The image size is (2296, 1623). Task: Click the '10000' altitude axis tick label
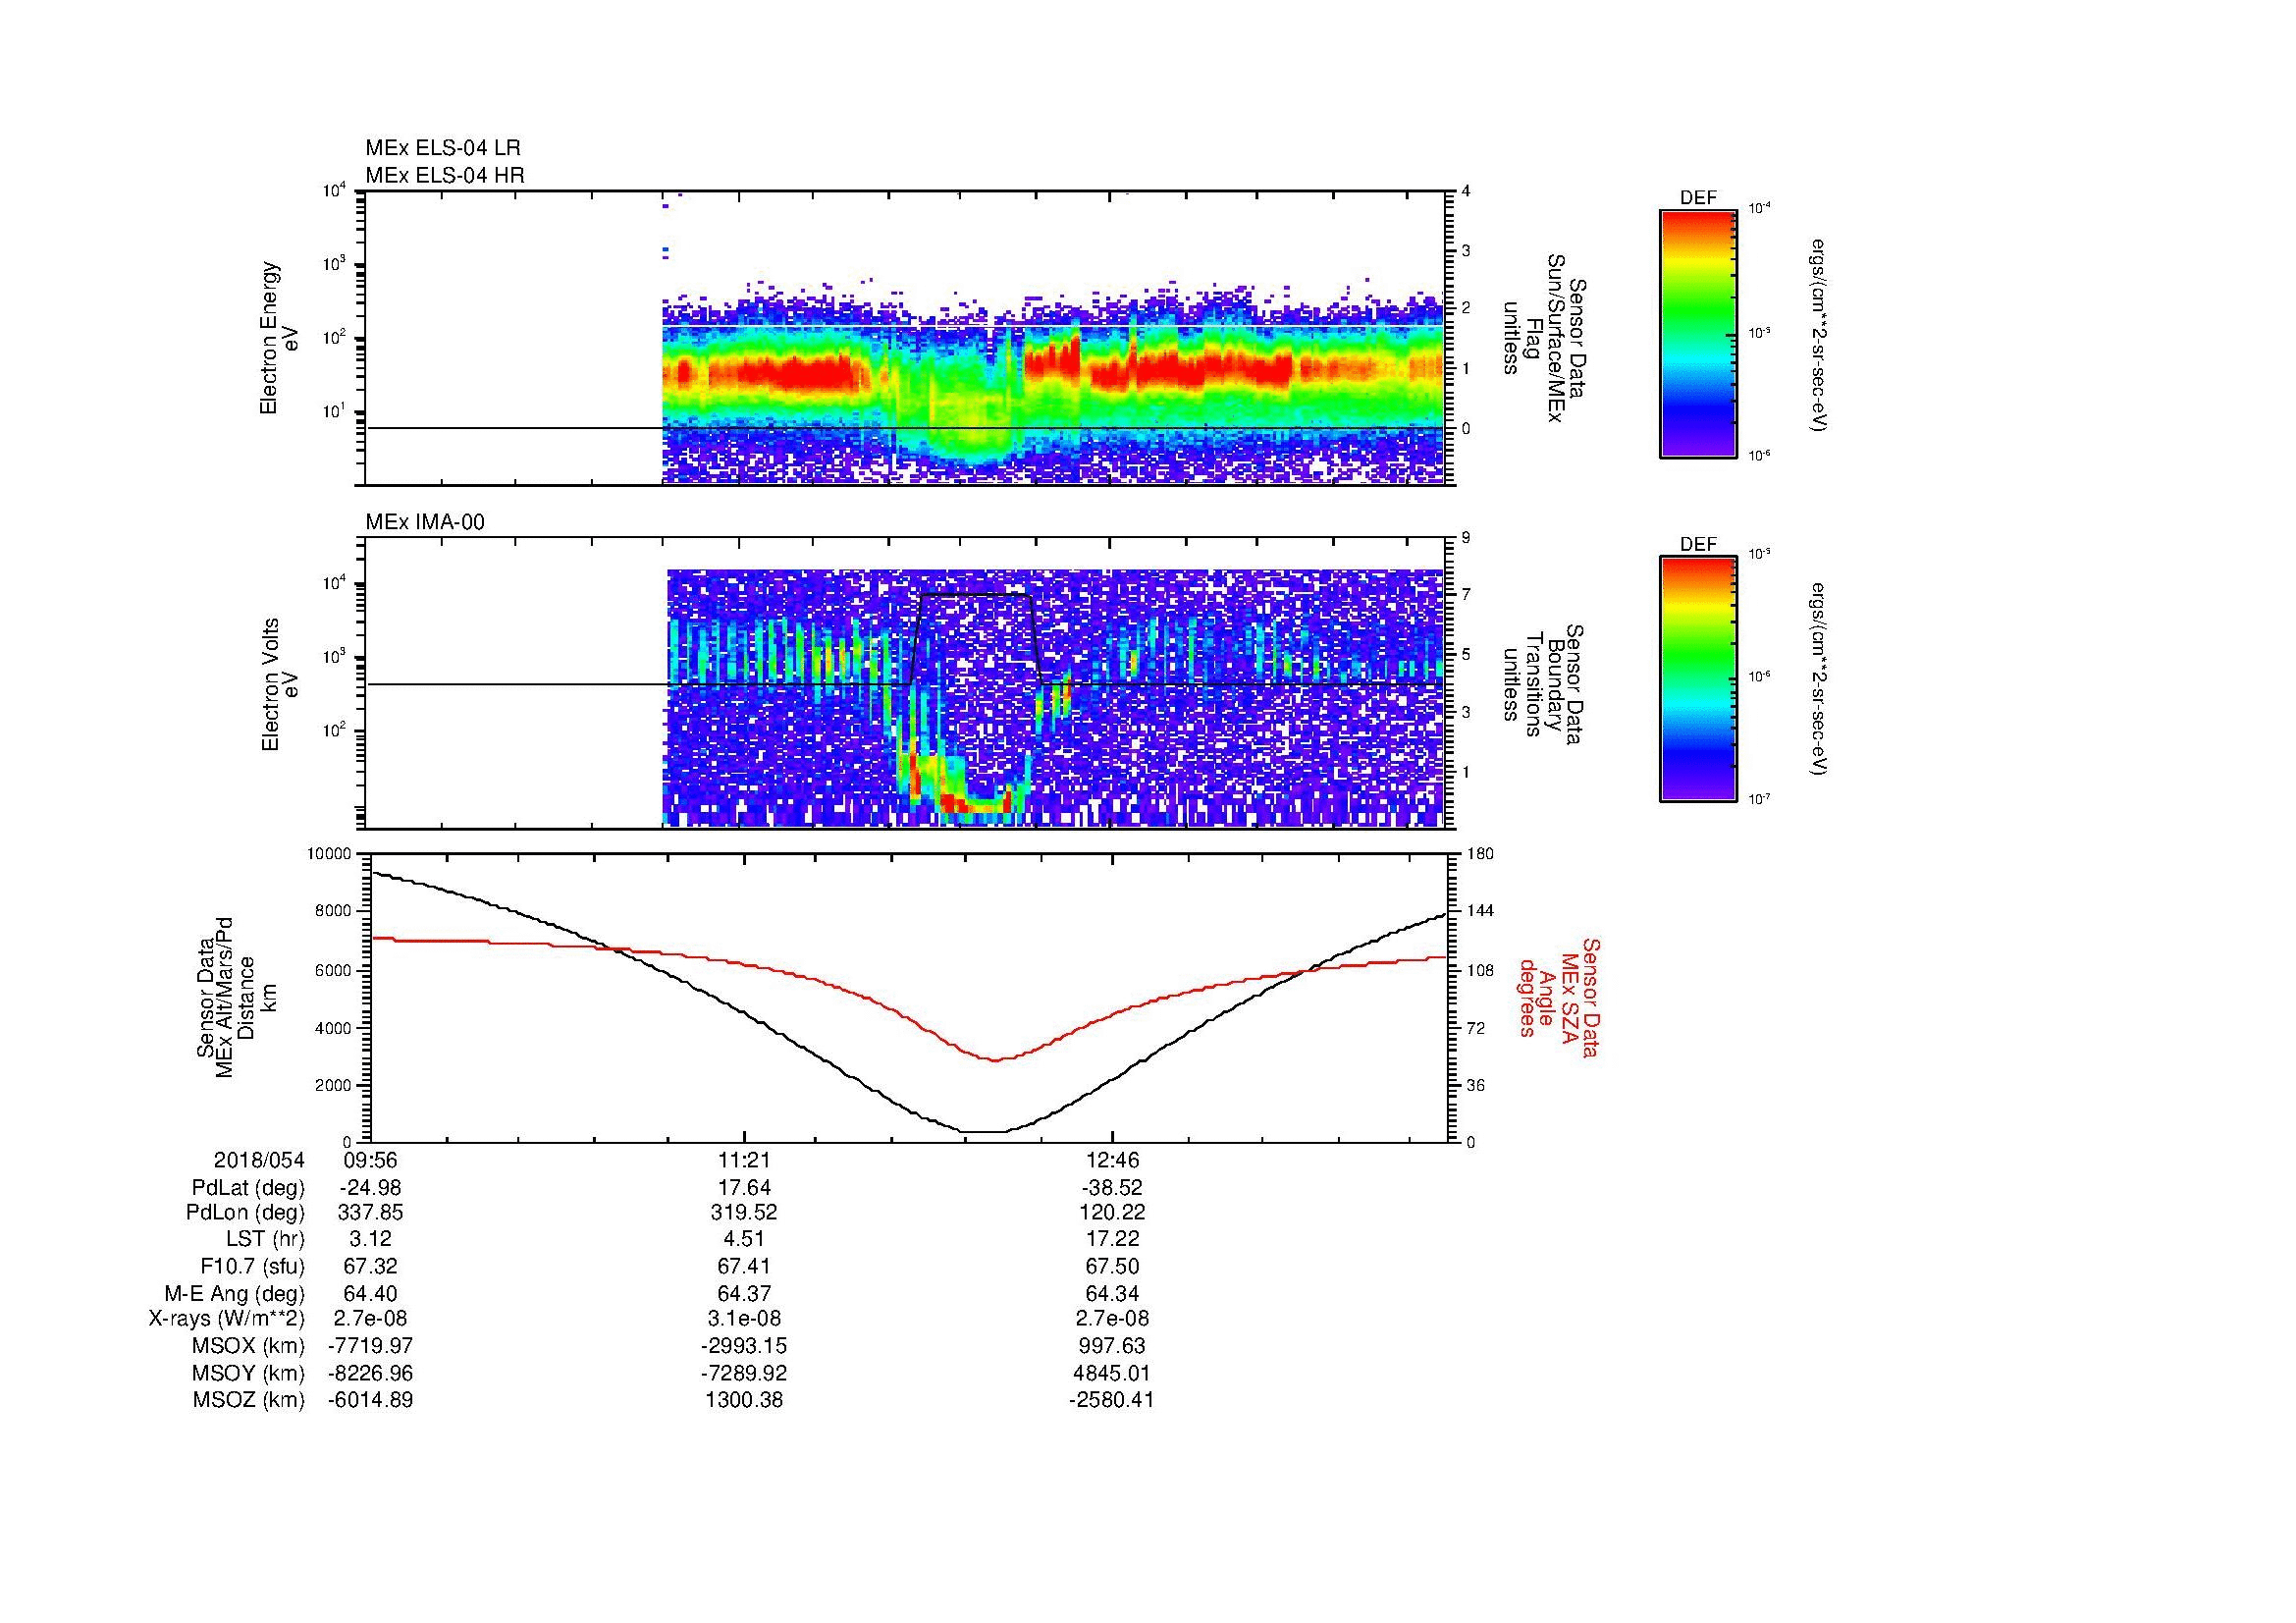click(330, 854)
